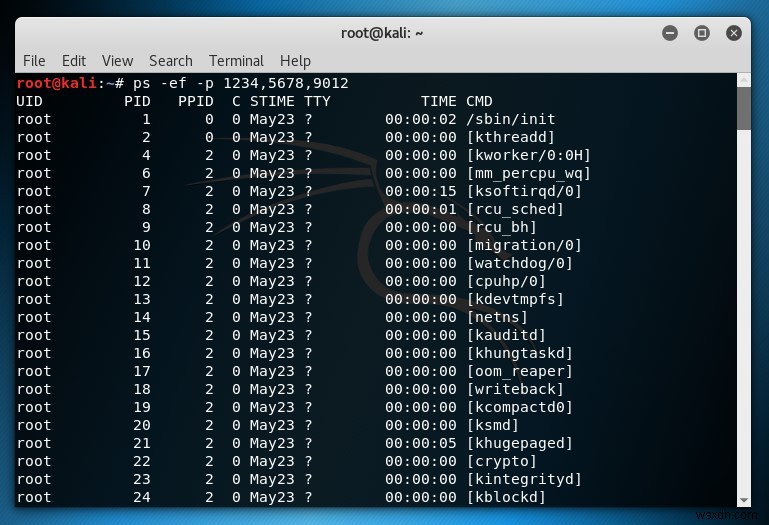Click '[writeback]' process name
The image size is (769, 525).
pyautogui.click(x=515, y=389)
